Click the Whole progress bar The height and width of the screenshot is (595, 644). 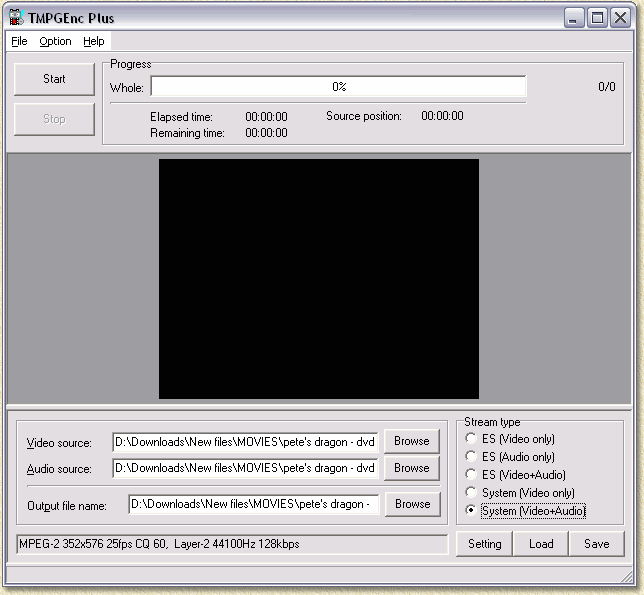click(x=338, y=87)
